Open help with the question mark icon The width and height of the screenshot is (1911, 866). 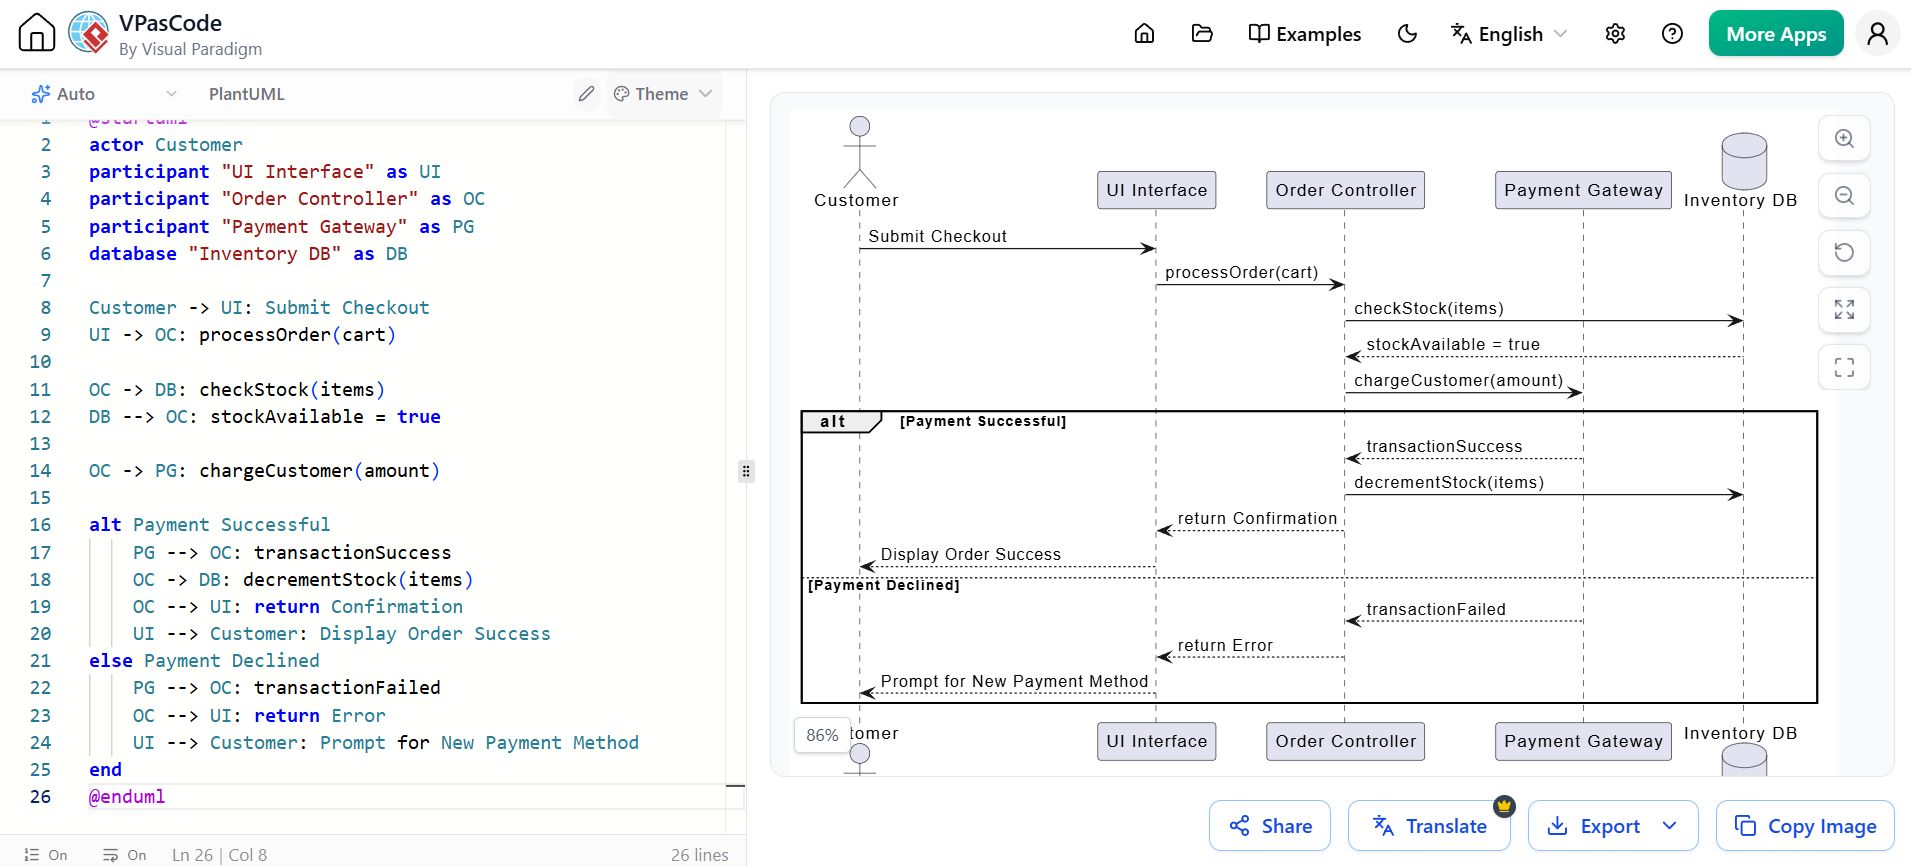click(x=1672, y=34)
